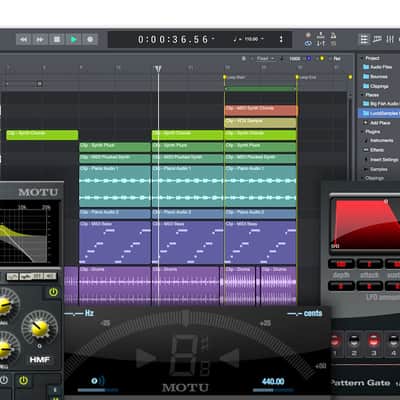Toggle Pattern Gate step 2 button

click(354, 341)
